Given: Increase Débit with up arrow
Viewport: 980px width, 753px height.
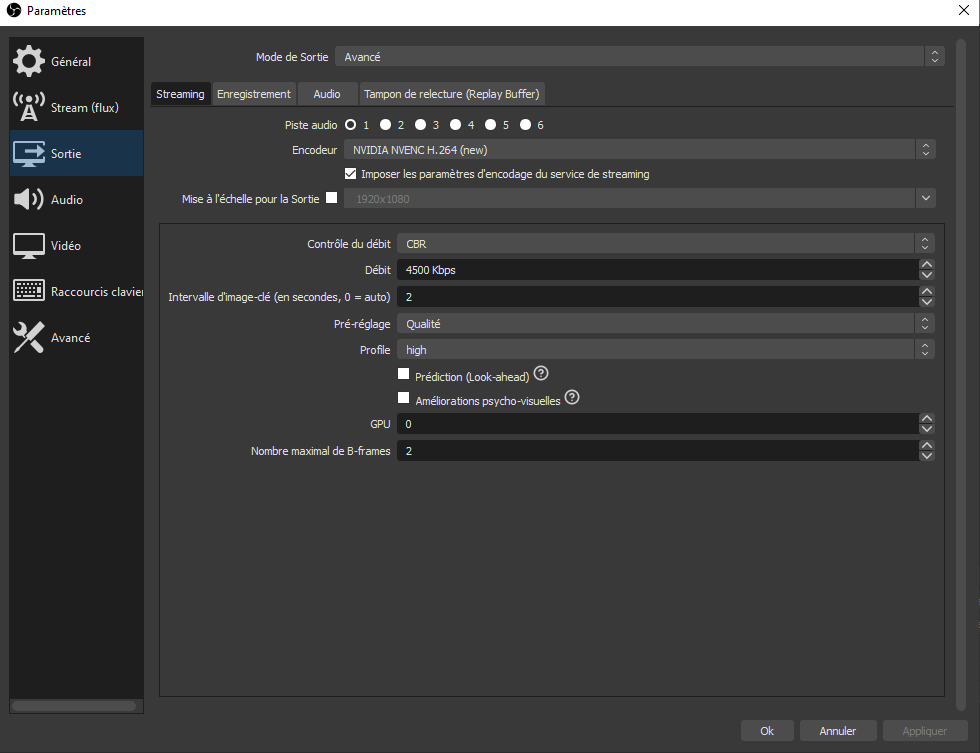Looking at the screenshot, I should (x=927, y=265).
